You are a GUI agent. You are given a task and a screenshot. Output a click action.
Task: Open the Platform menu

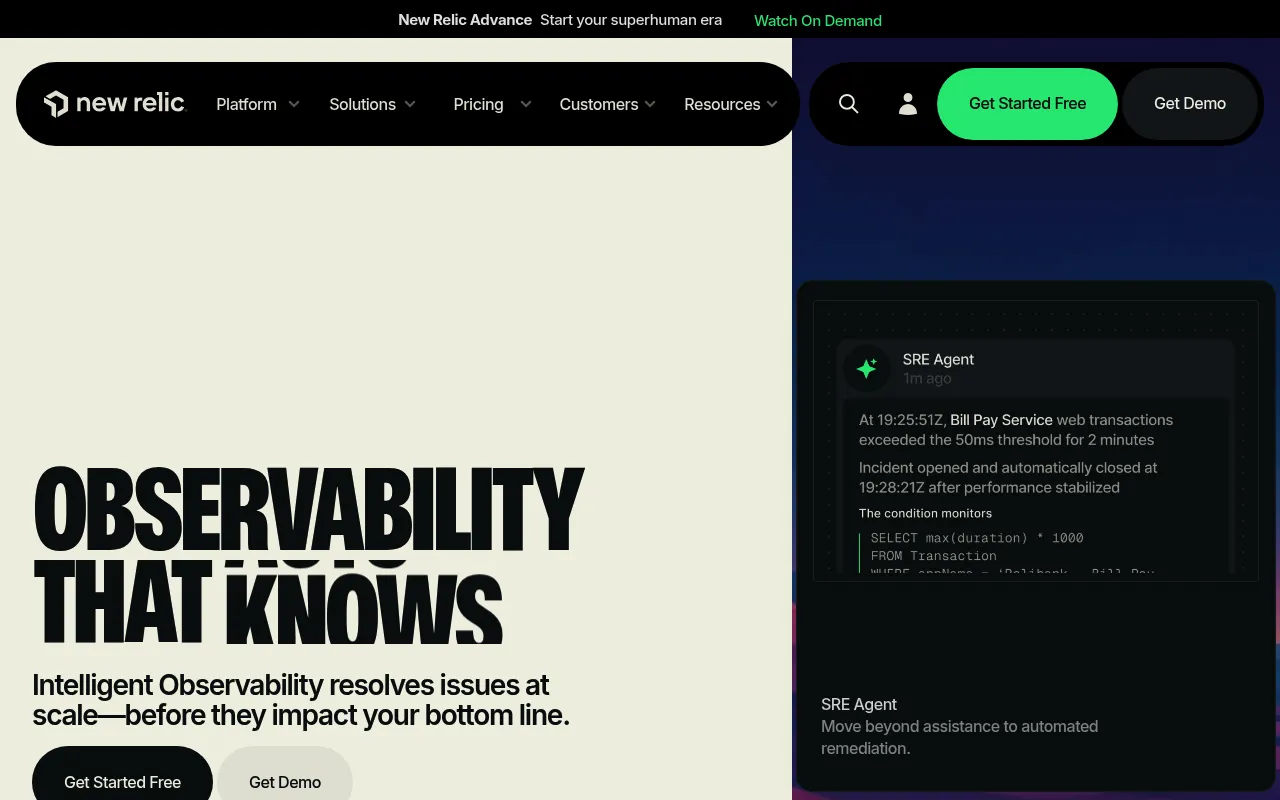coord(246,104)
